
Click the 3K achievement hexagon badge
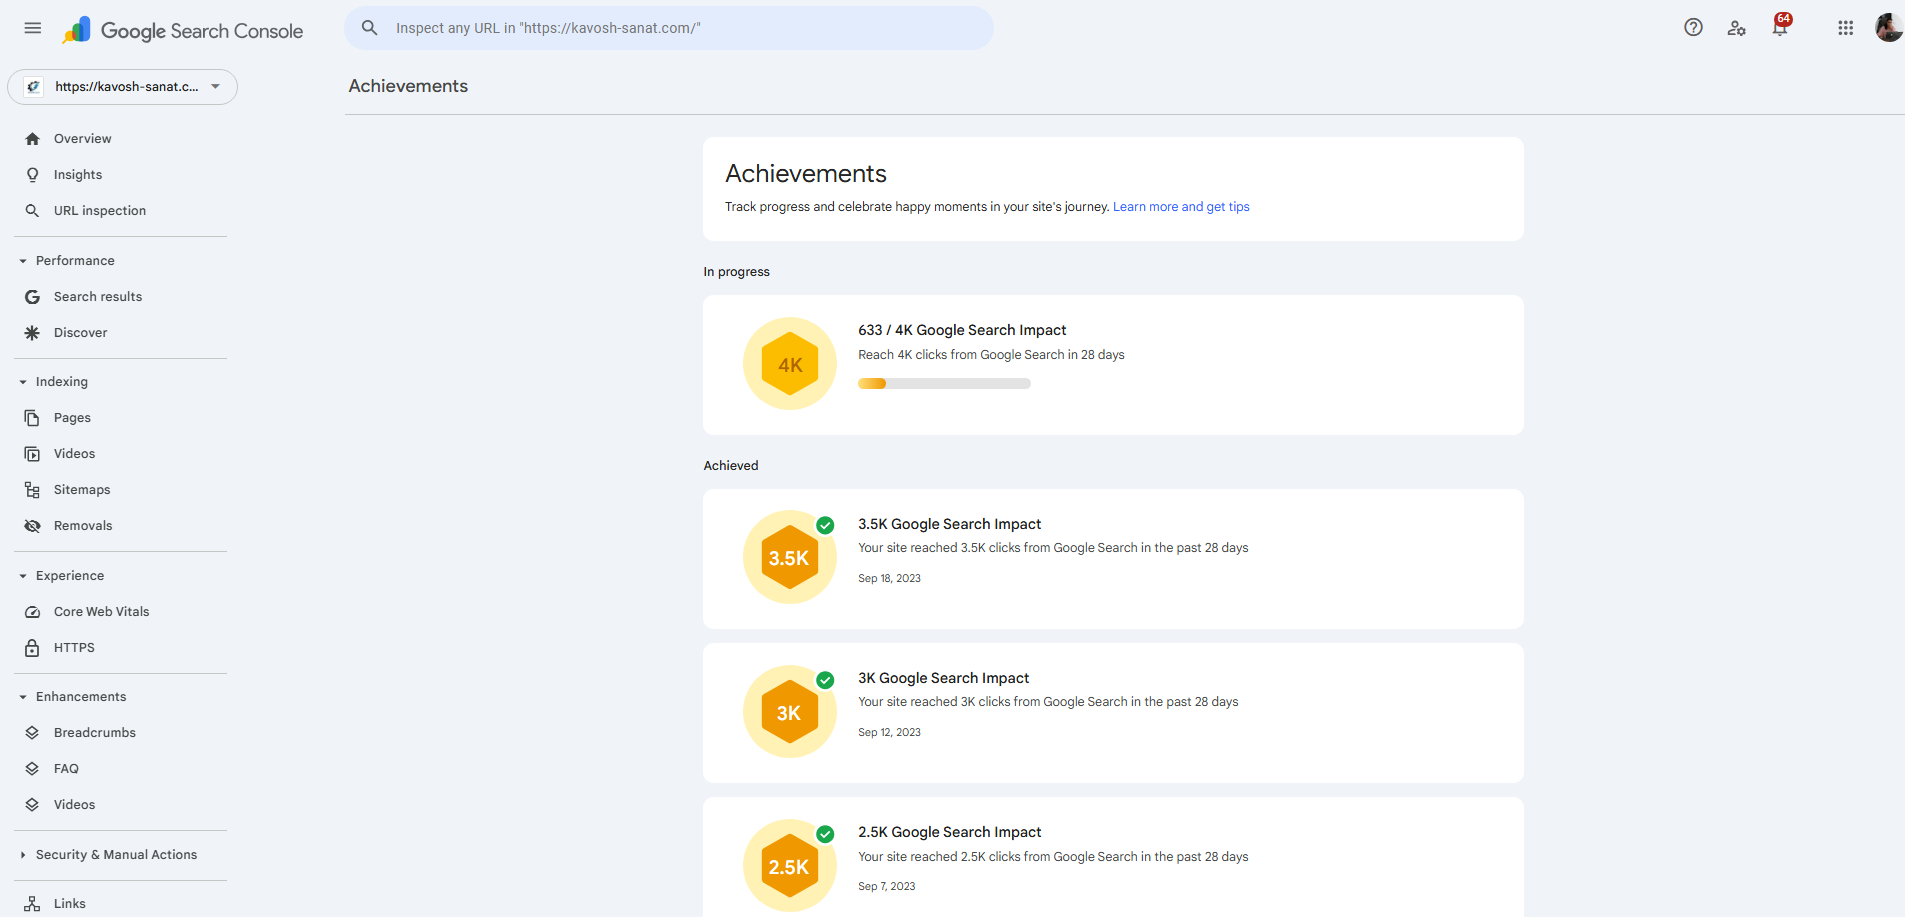(x=790, y=713)
